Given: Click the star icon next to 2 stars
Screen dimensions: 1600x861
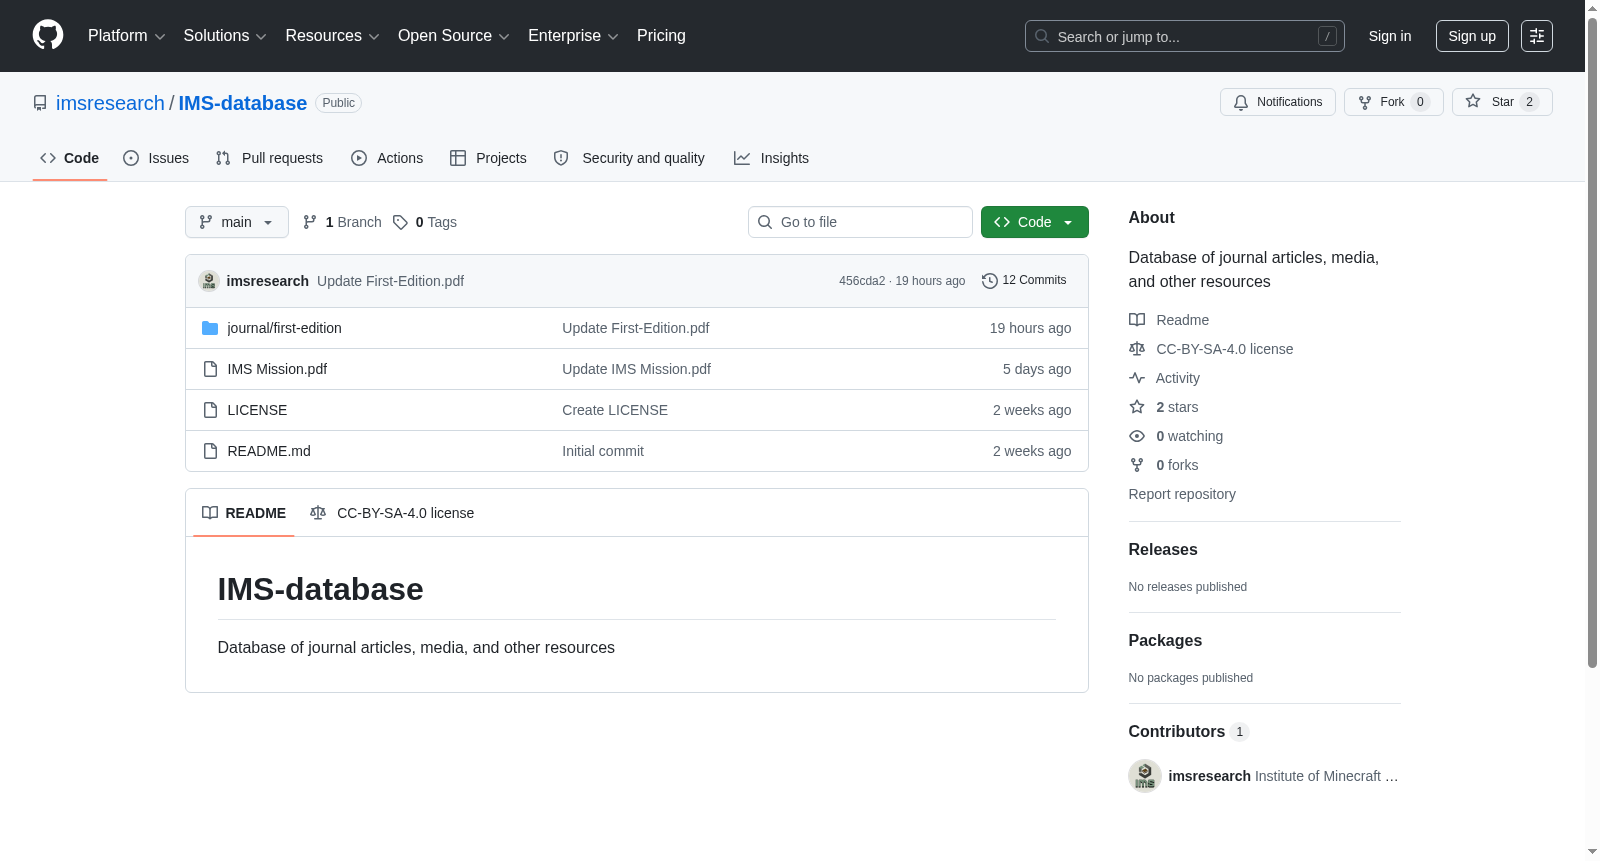Looking at the screenshot, I should tap(1137, 407).
